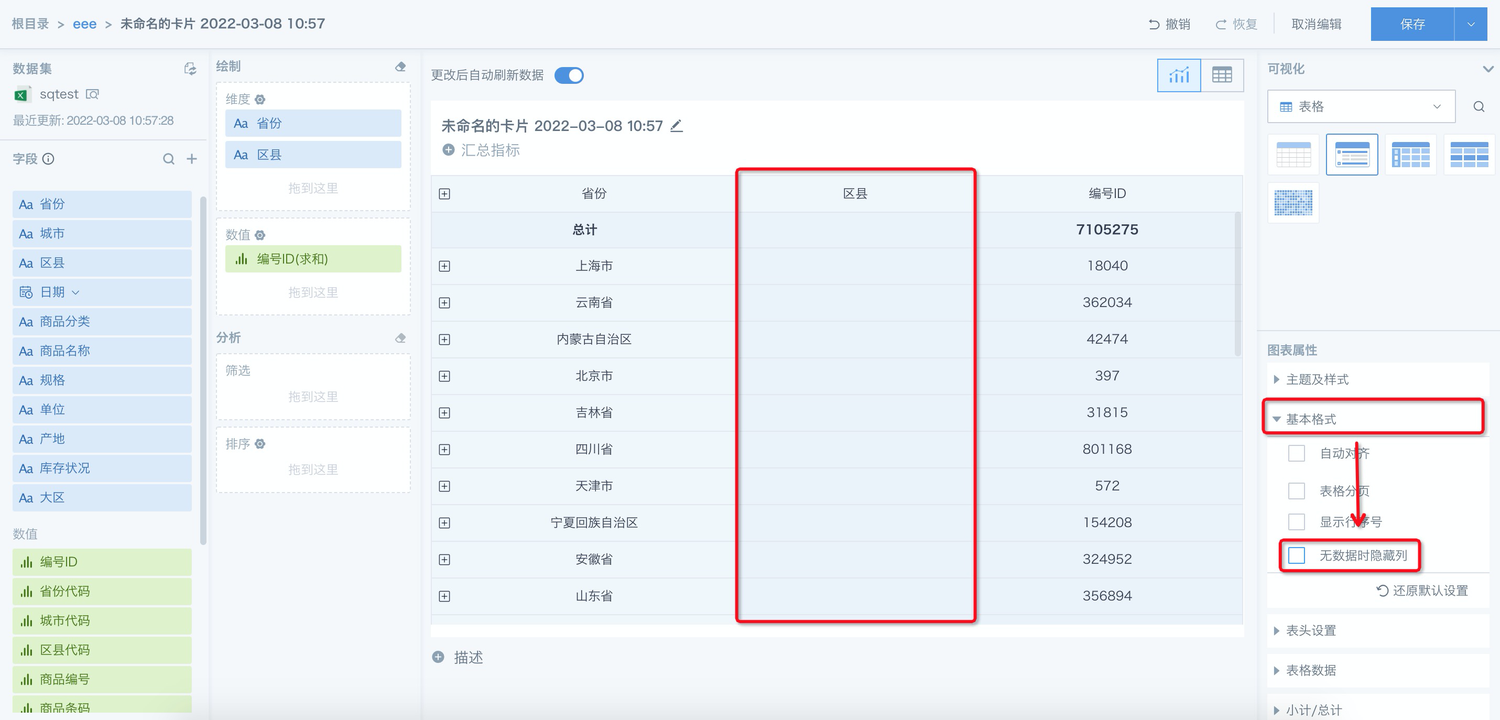Image resolution: width=1500 pixels, height=720 pixels.
Task: Tick the 自动对齐 checkbox
Action: coord(1297,453)
